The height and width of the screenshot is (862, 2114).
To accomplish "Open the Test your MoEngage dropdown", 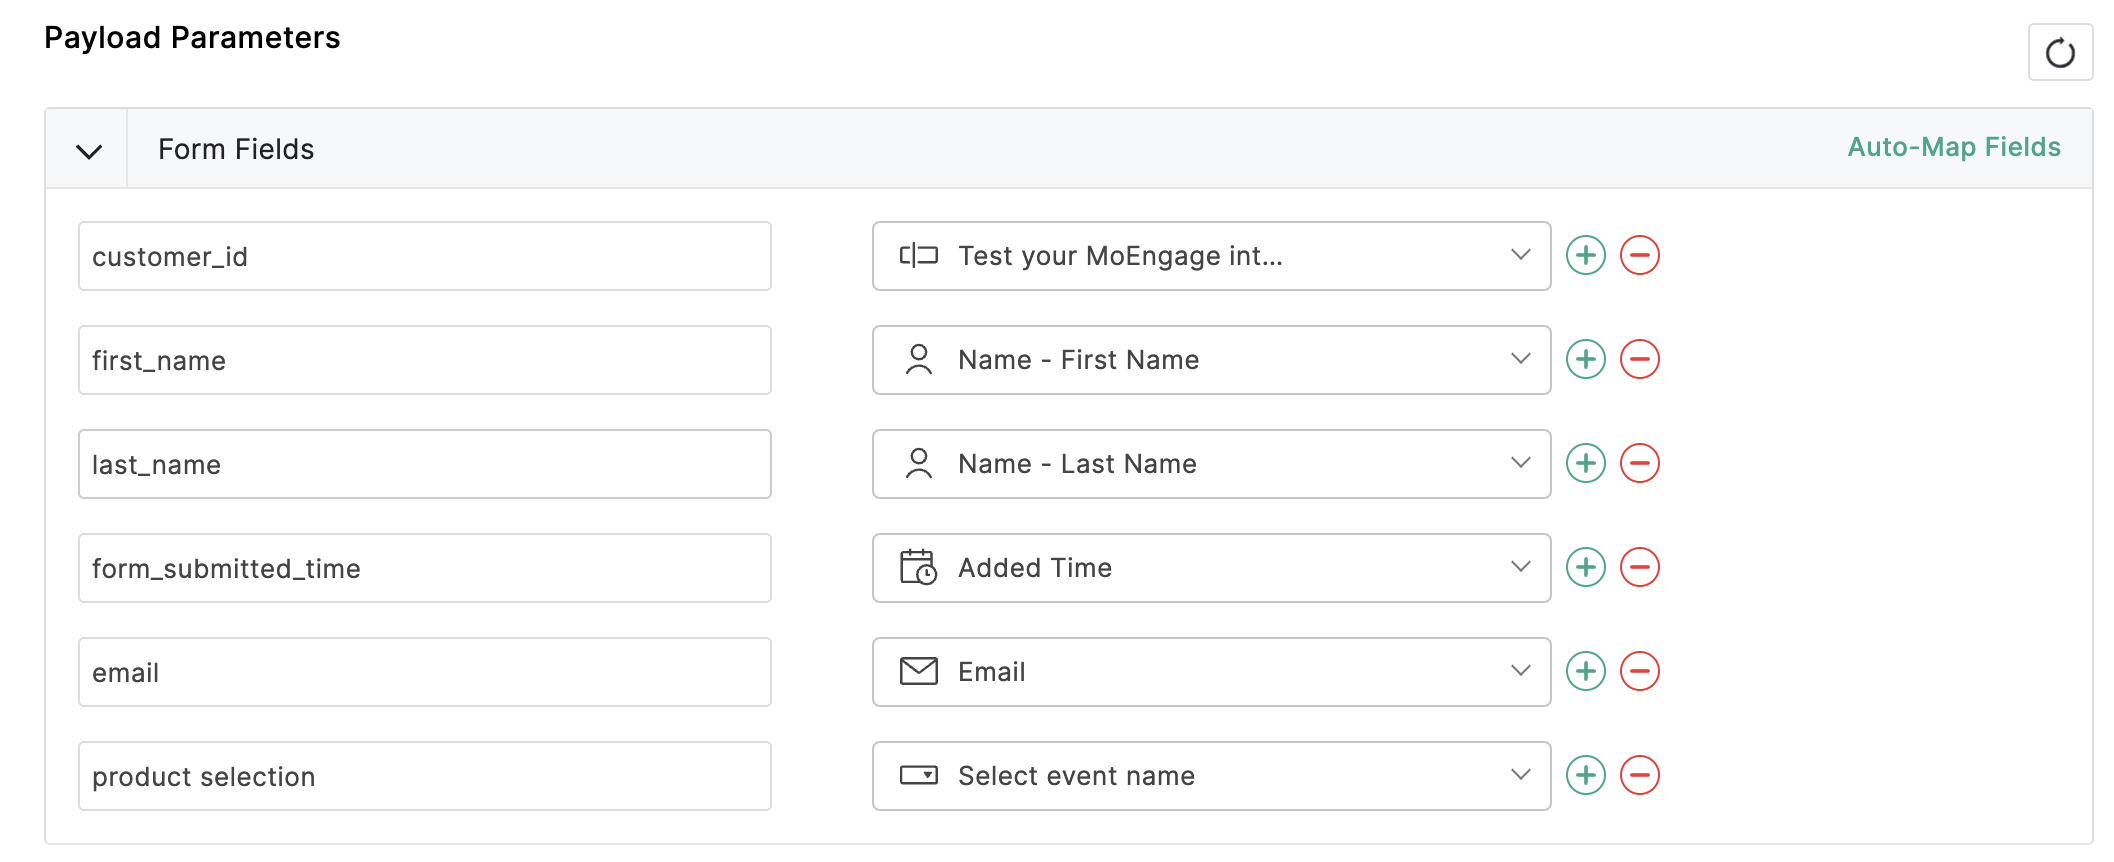I will 1210,256.
